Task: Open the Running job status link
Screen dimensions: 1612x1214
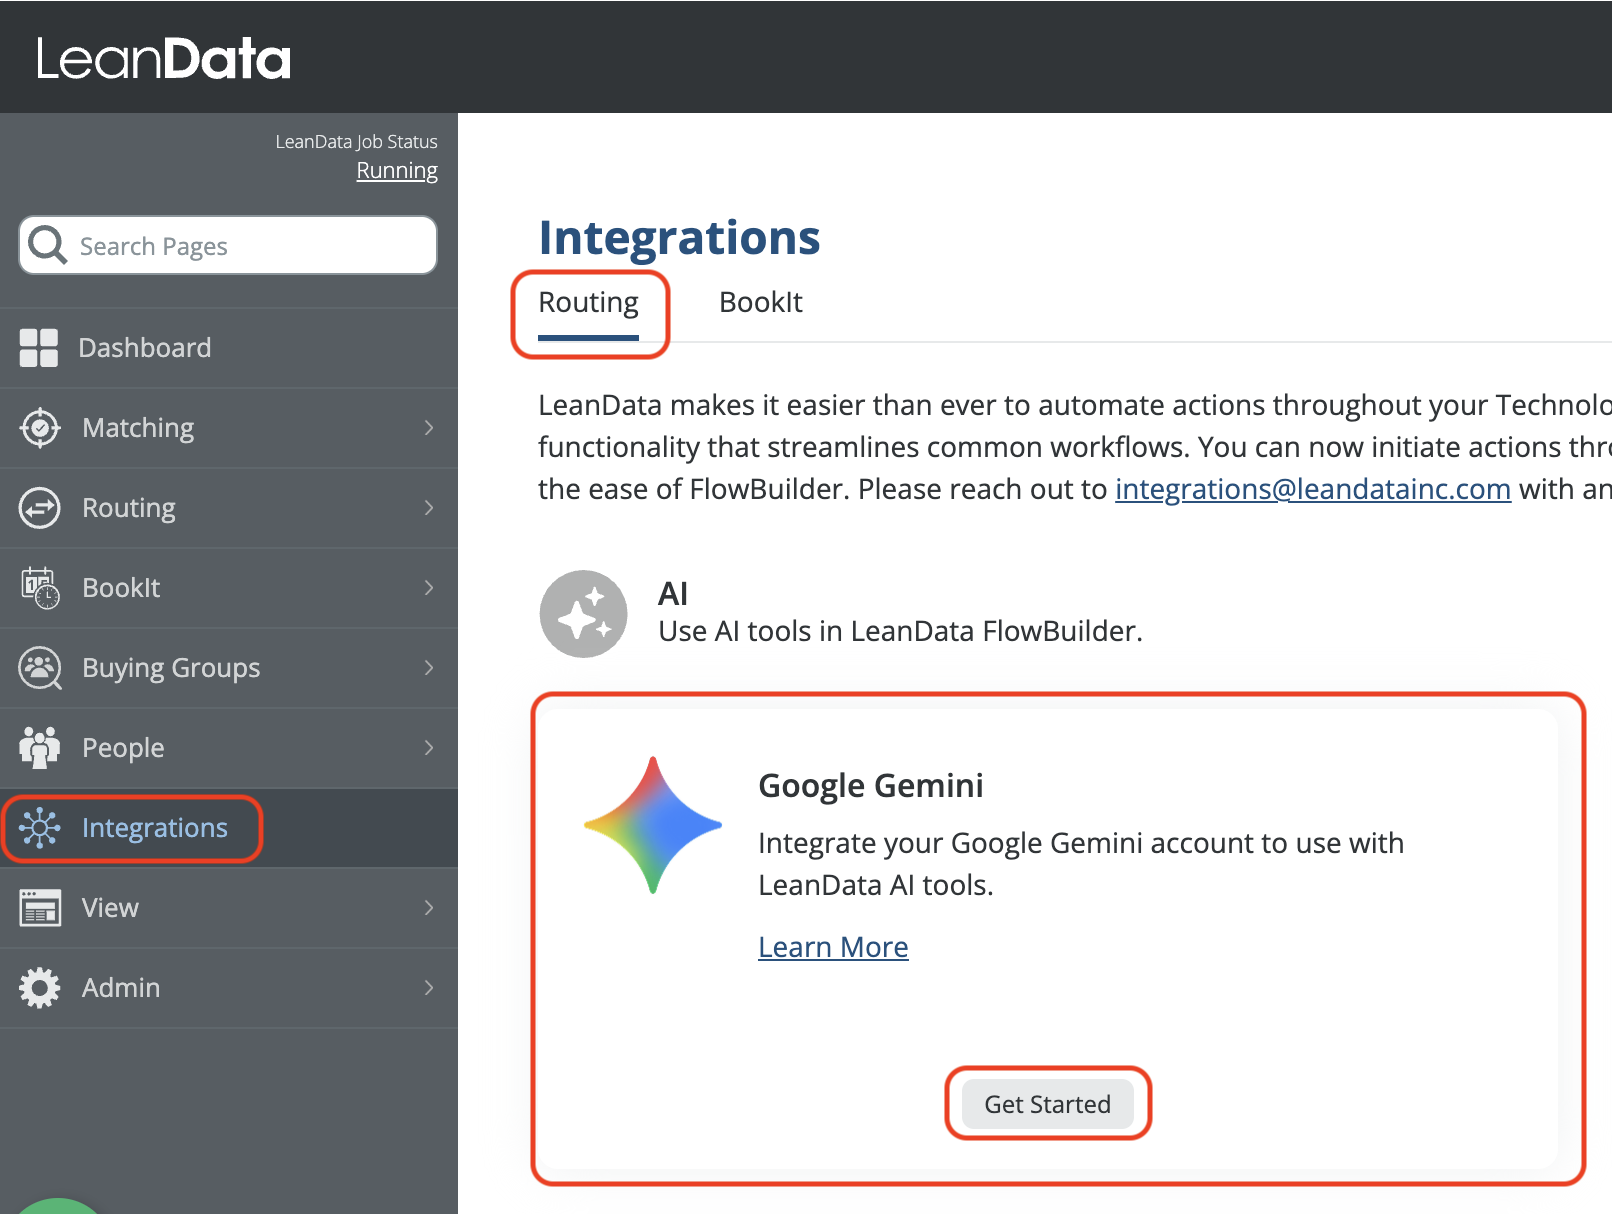Action: [397, 171]
